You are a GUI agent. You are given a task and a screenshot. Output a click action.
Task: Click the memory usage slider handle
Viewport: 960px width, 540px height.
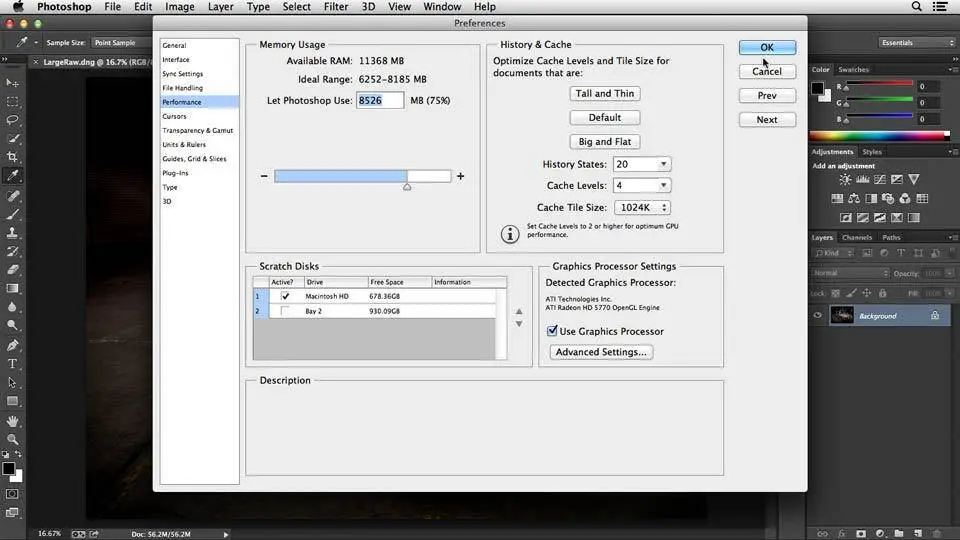(x=407, y=187)
